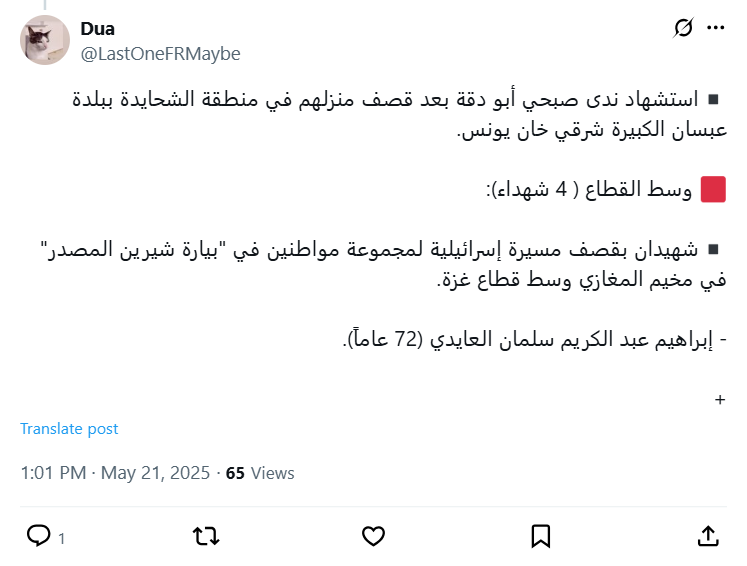Click the reply speech bubble icon
This screenshot has height=566, width=747.
[x=38, y=536]
